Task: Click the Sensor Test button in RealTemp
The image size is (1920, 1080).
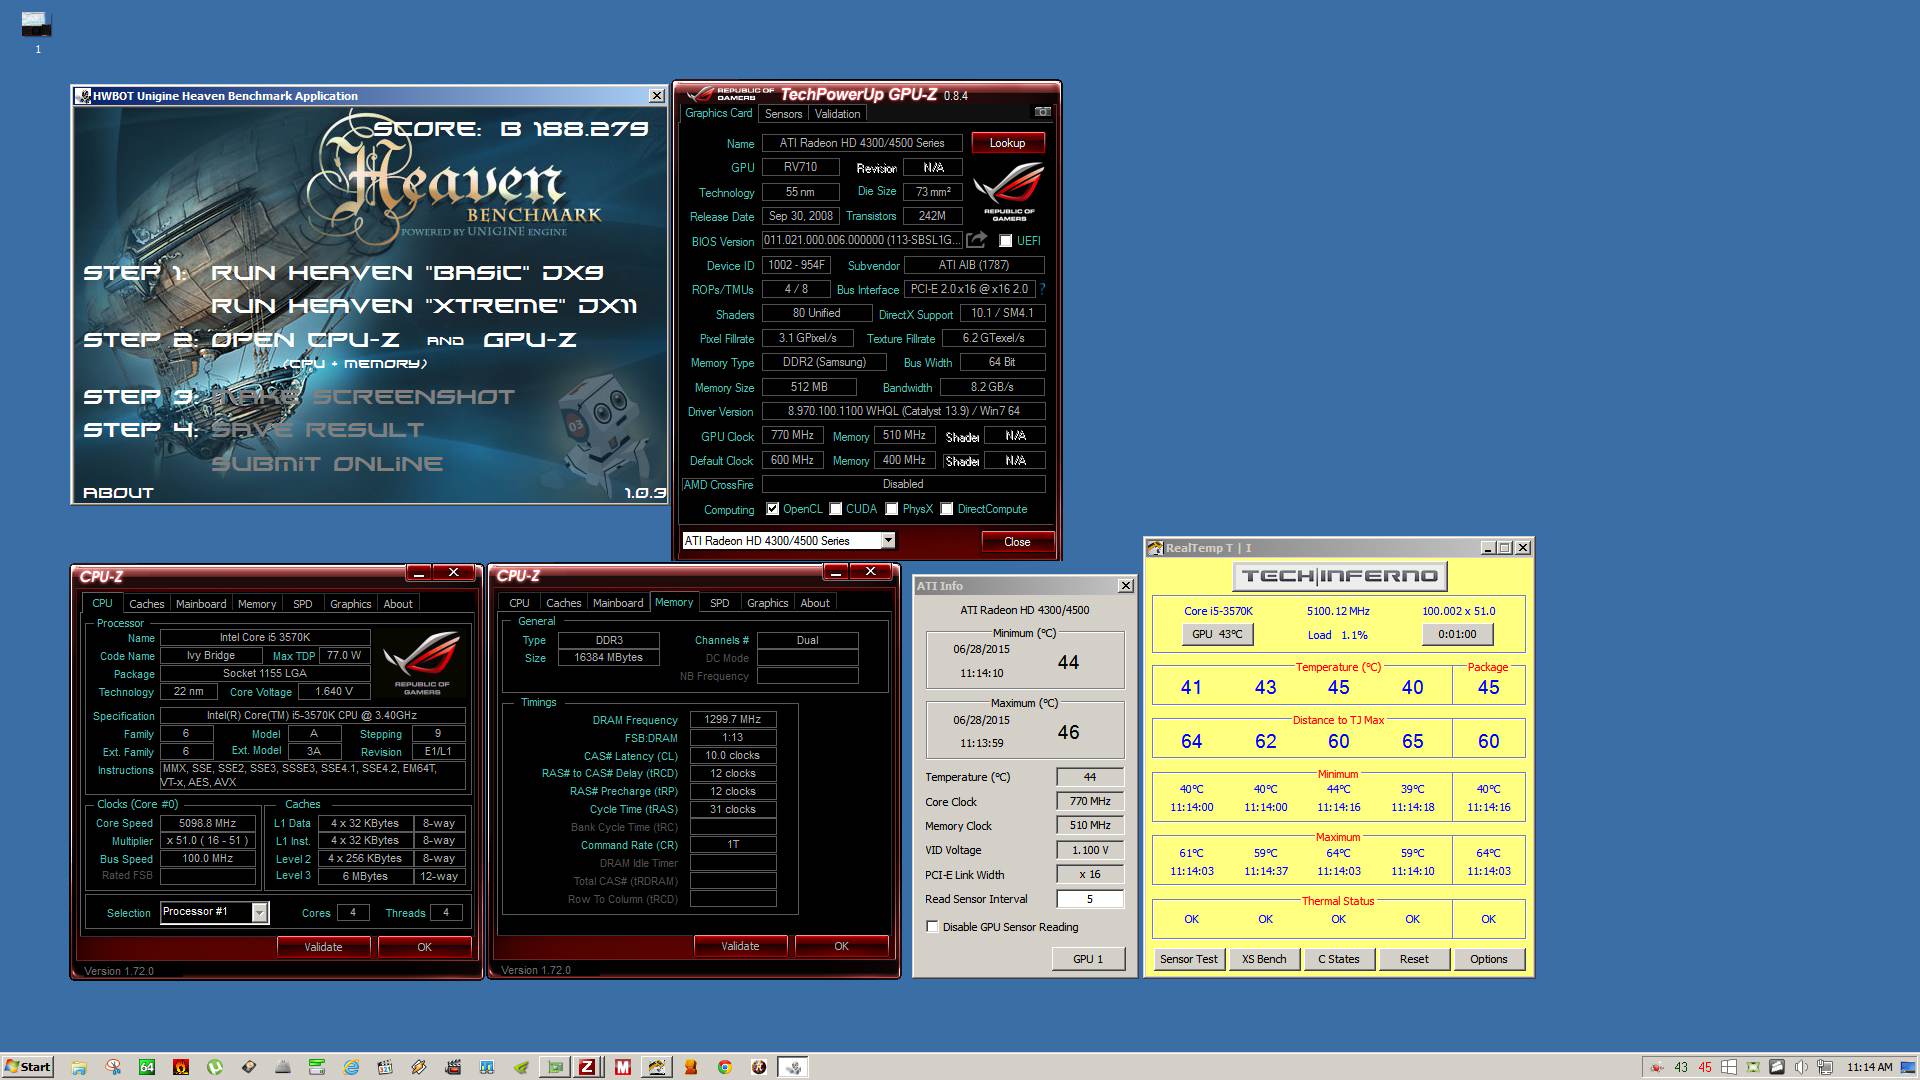Action: [x=1188, y=959]
